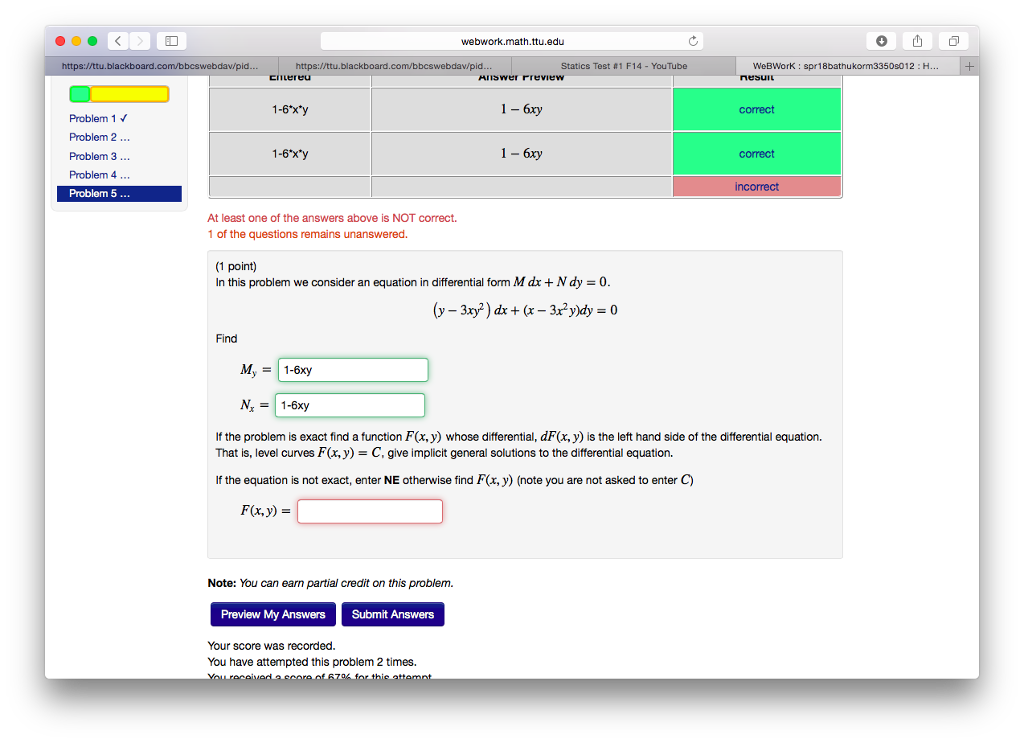
Task: Expand Problem 4 in the problem list
Action: [98, 174]
